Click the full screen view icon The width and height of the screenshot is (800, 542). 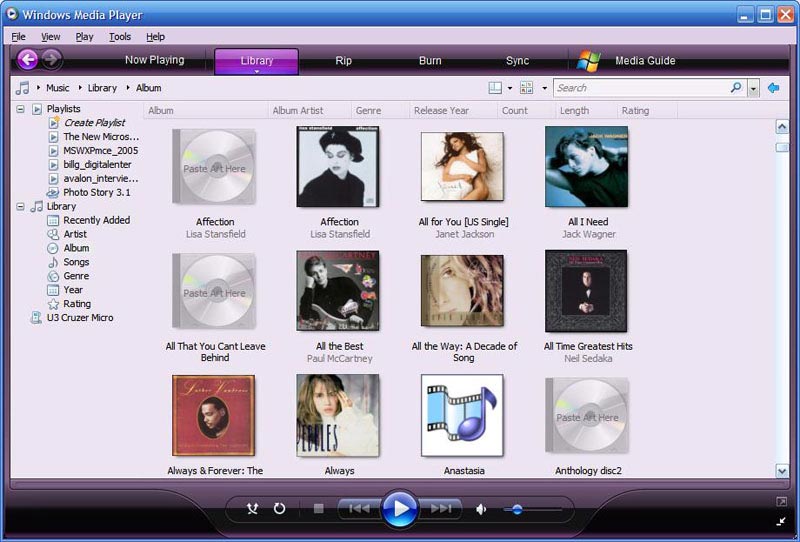(781, 502)
